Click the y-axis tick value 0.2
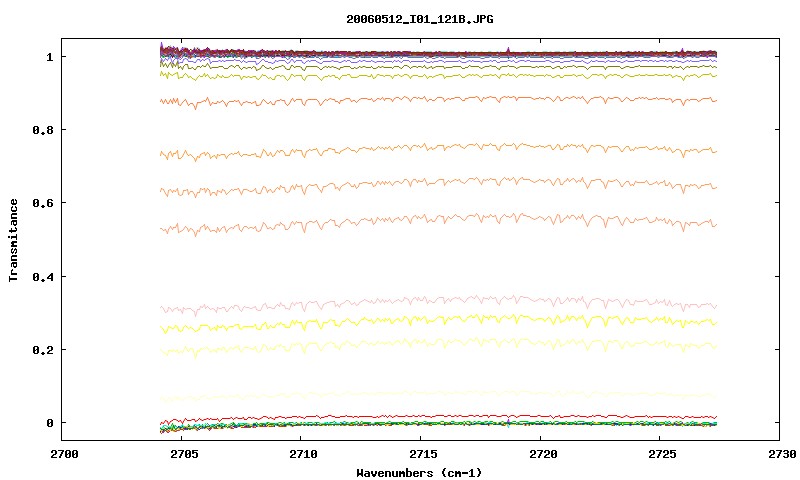This screenshot has height=480, width=800. pos(43,350)
